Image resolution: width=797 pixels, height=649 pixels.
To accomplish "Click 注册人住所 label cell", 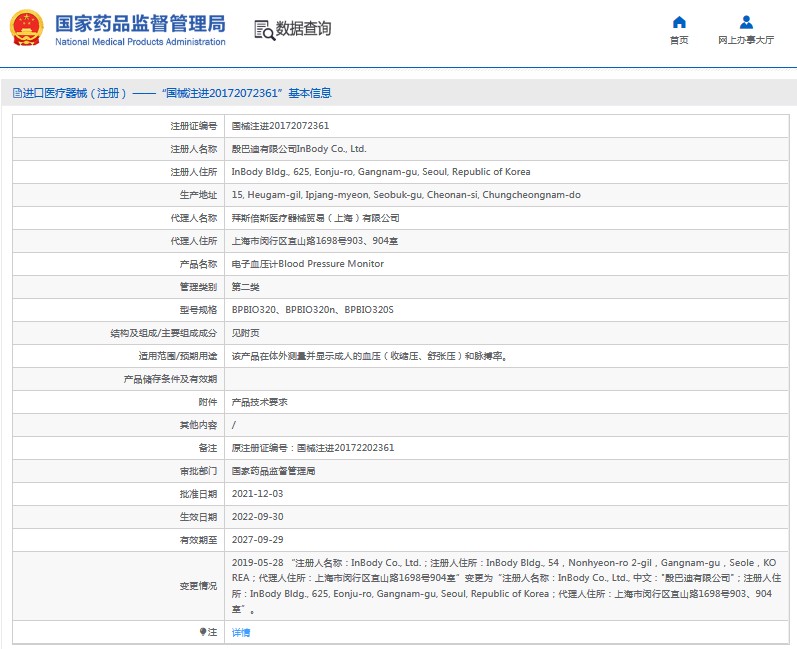I will pyautogui.click(x=194, y=172).
